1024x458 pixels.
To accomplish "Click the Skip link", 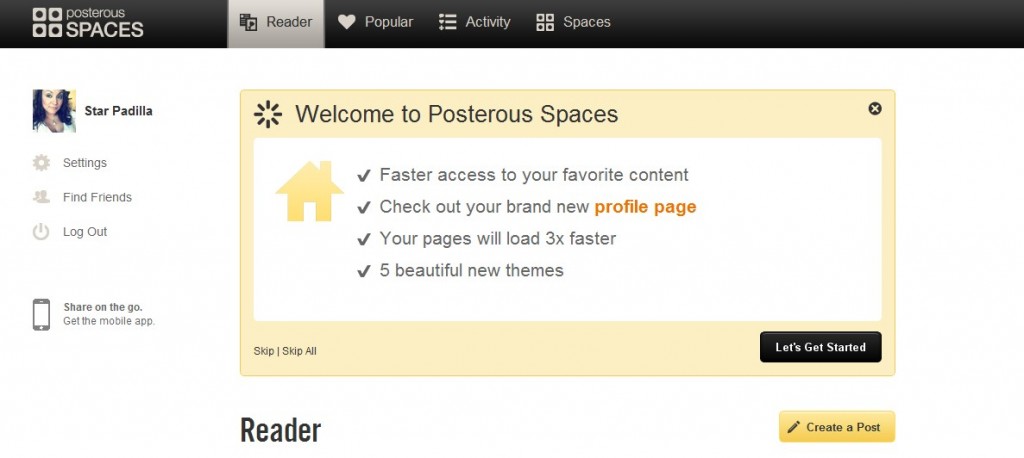I will click(x=264, y=351).
